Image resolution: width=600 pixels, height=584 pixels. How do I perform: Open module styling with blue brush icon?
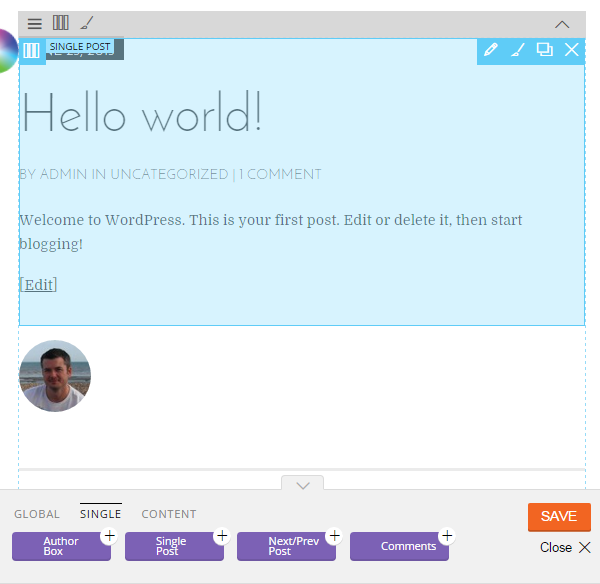(x=518, y=50)
